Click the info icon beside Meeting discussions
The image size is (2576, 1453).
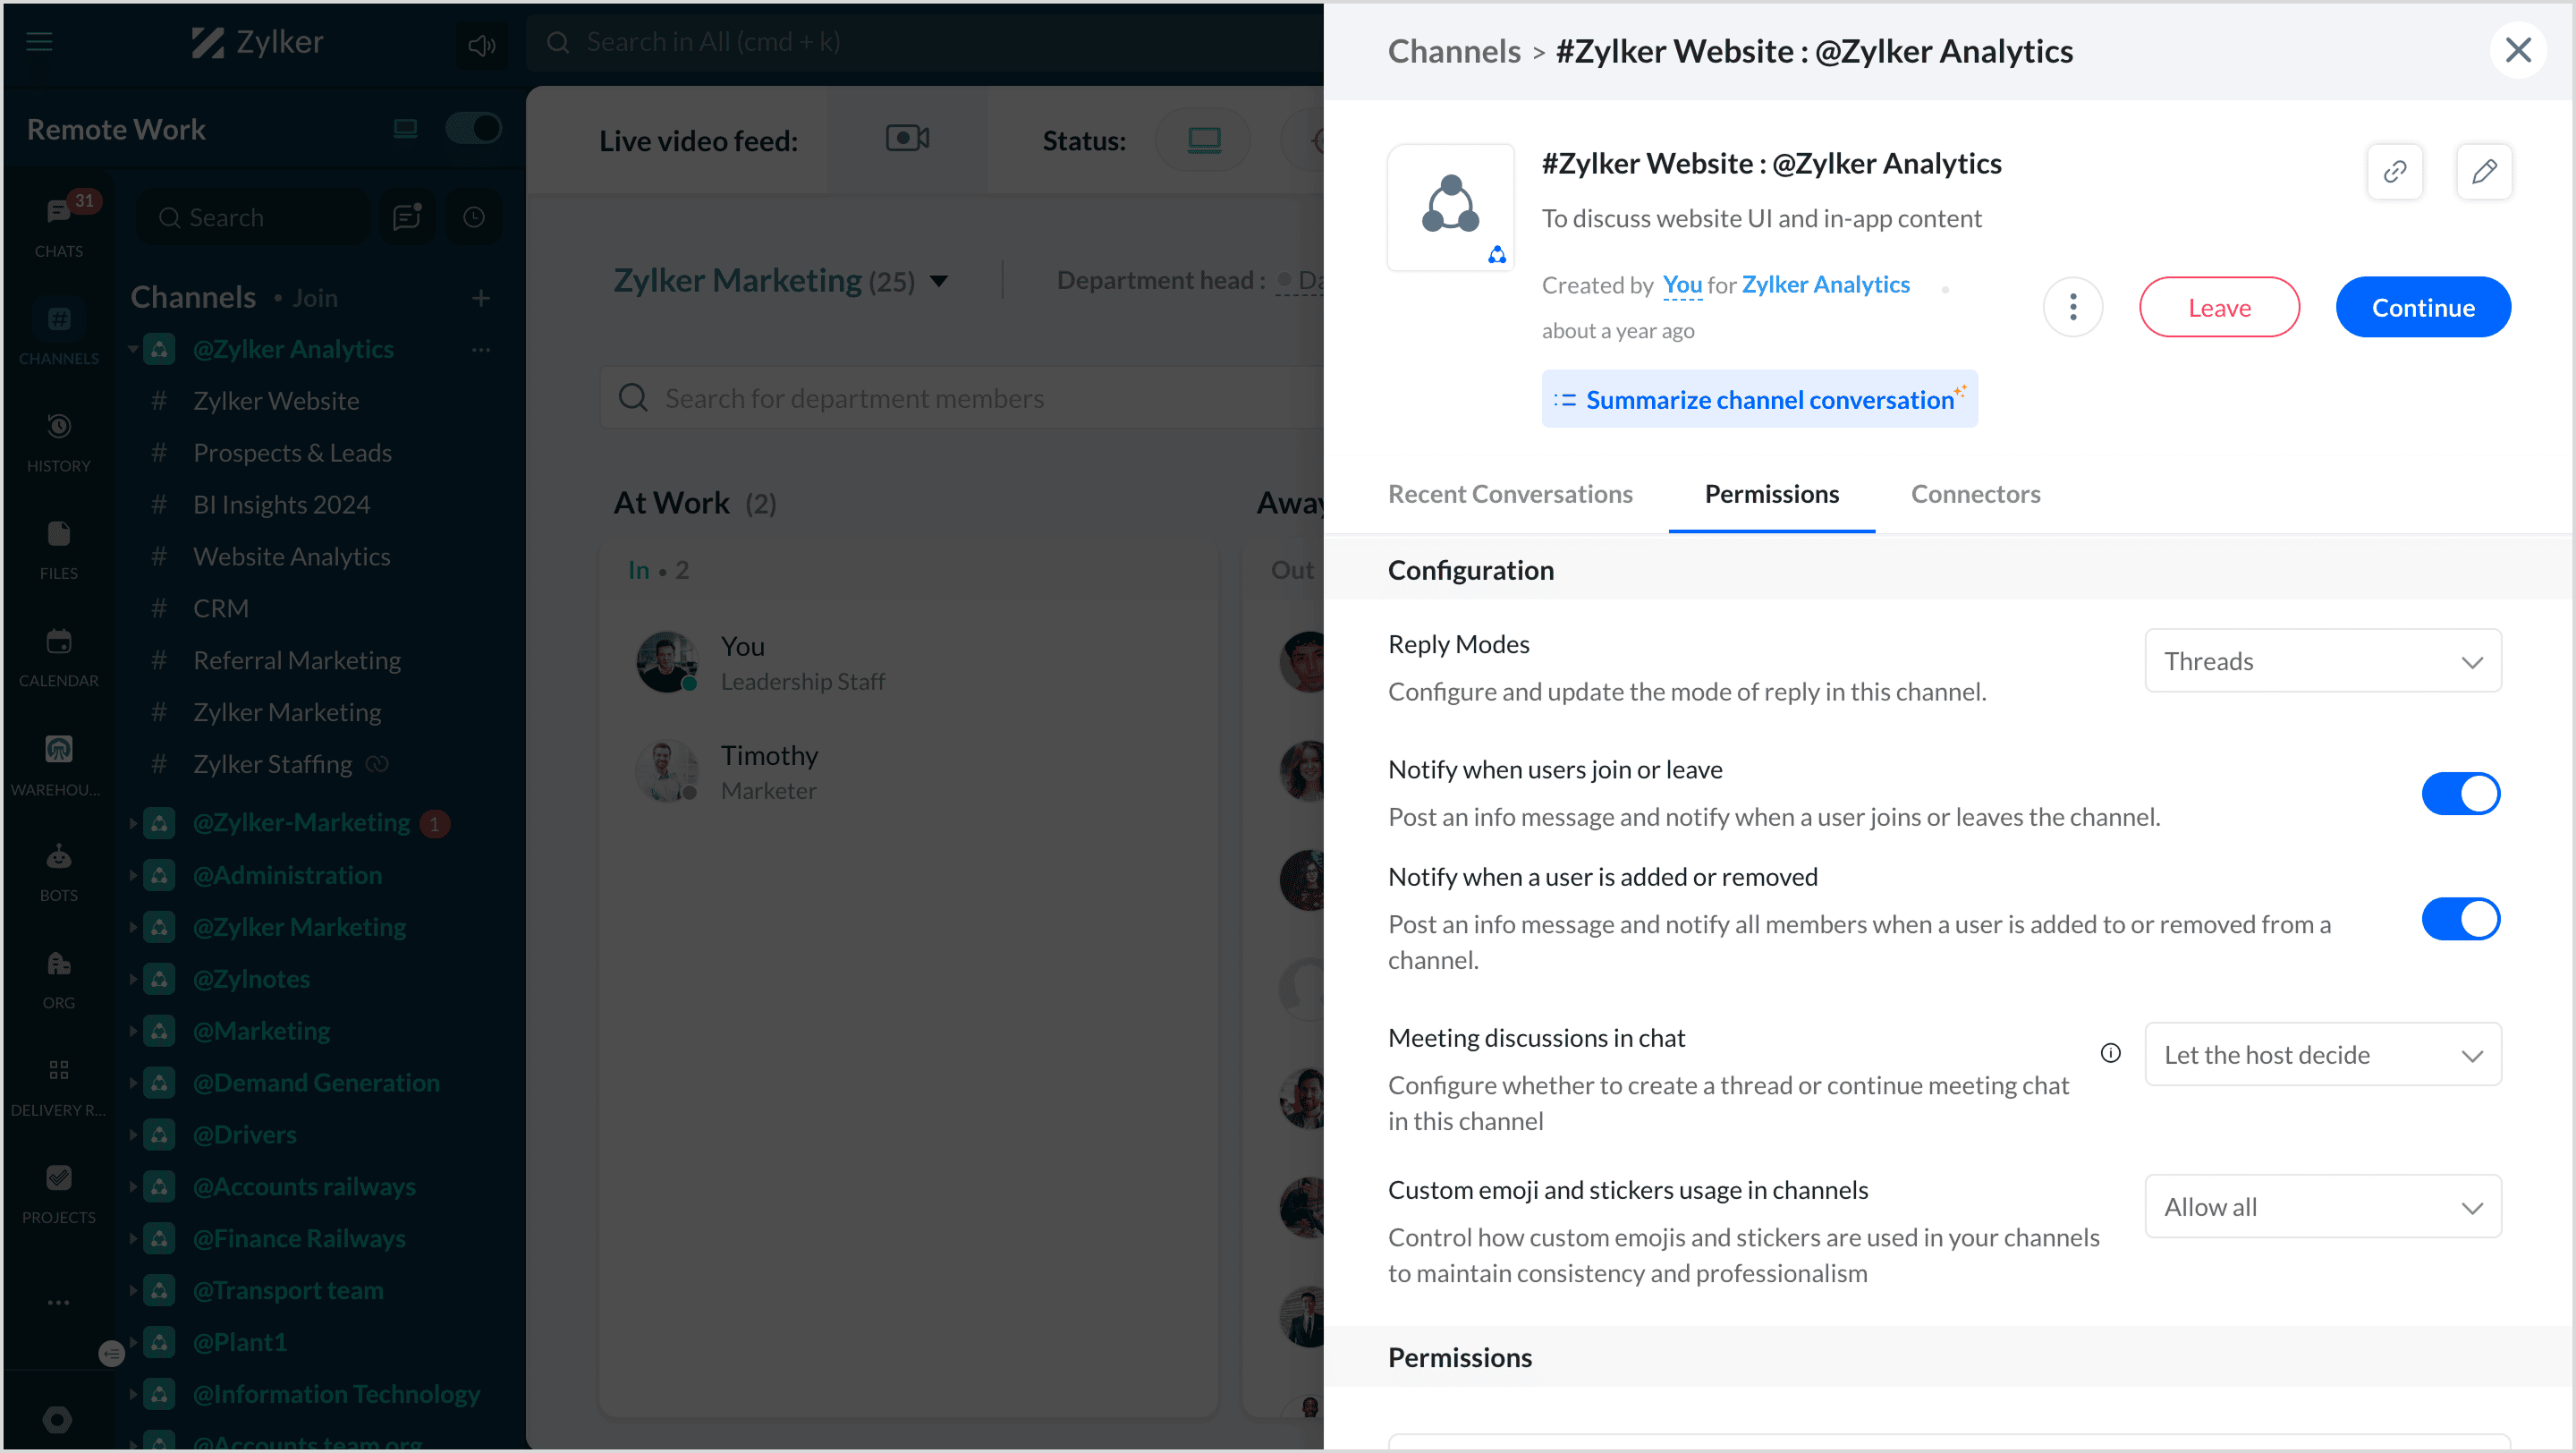2110,1053
